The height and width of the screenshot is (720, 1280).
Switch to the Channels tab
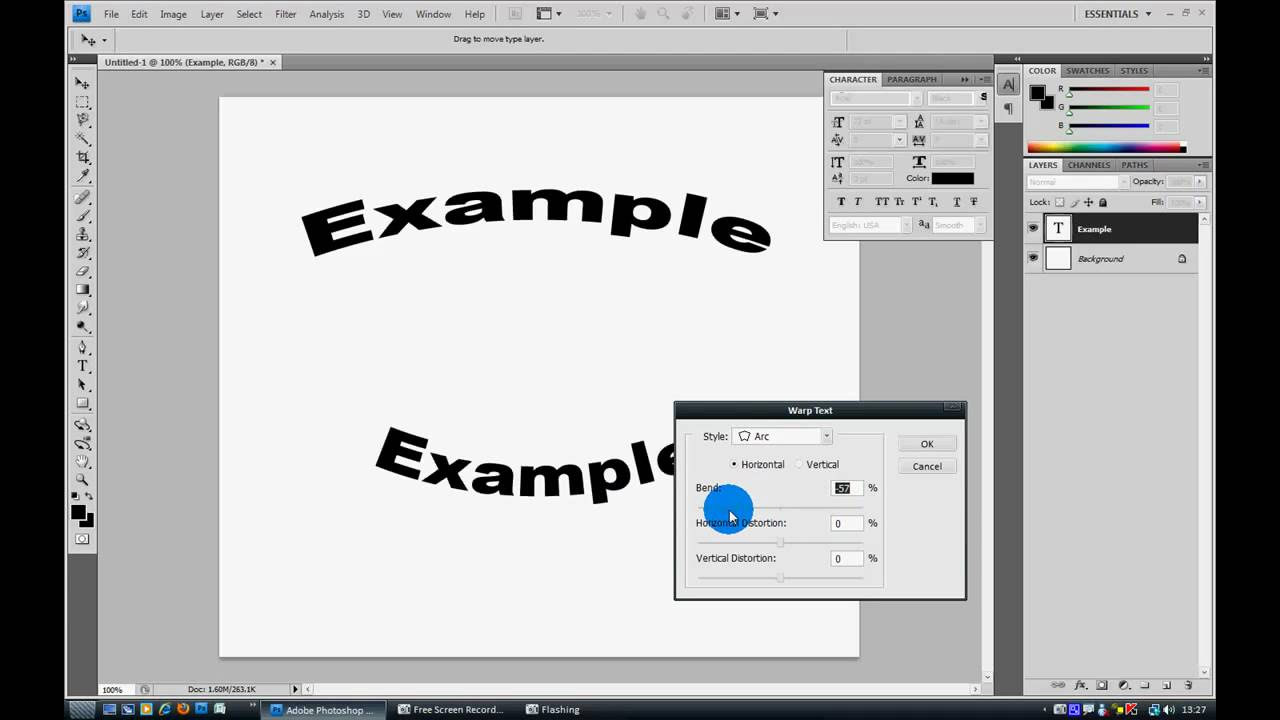tap(1089, 165)
